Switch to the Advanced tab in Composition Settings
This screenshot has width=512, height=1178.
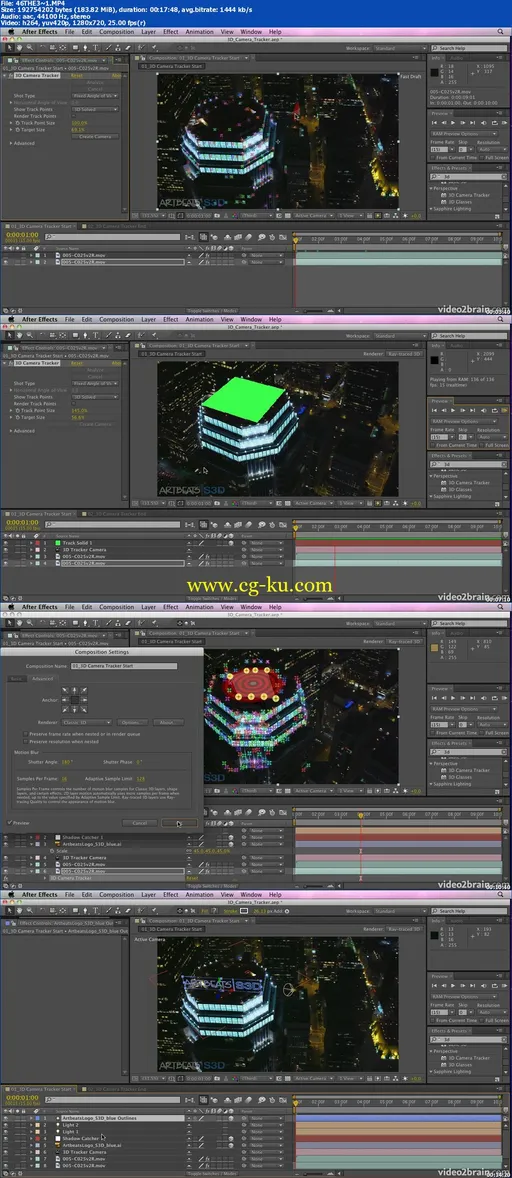pyautogui.click(x=42, y=678)
